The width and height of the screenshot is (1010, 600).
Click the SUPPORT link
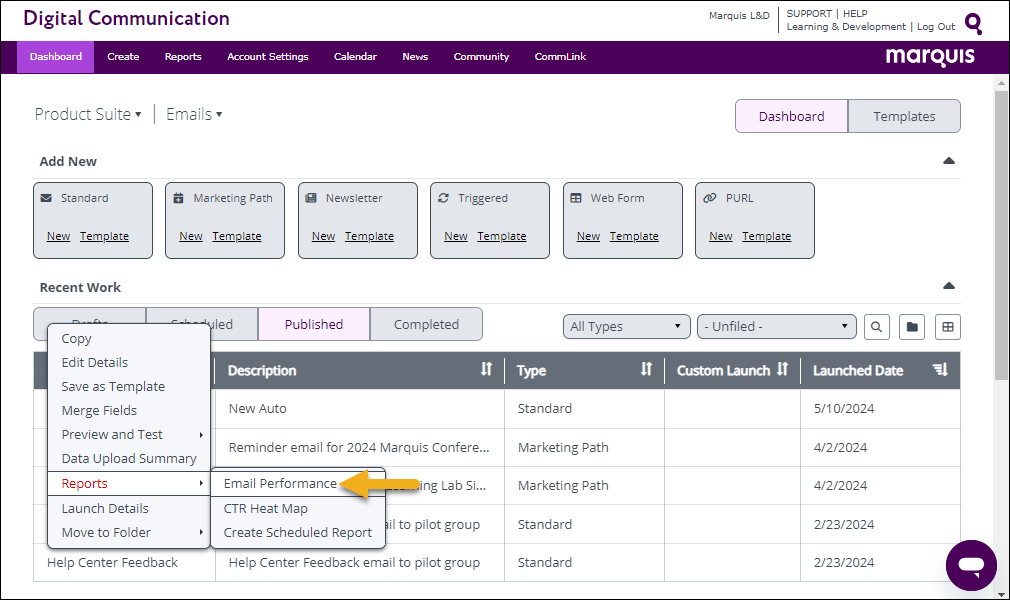click(809, 14)
